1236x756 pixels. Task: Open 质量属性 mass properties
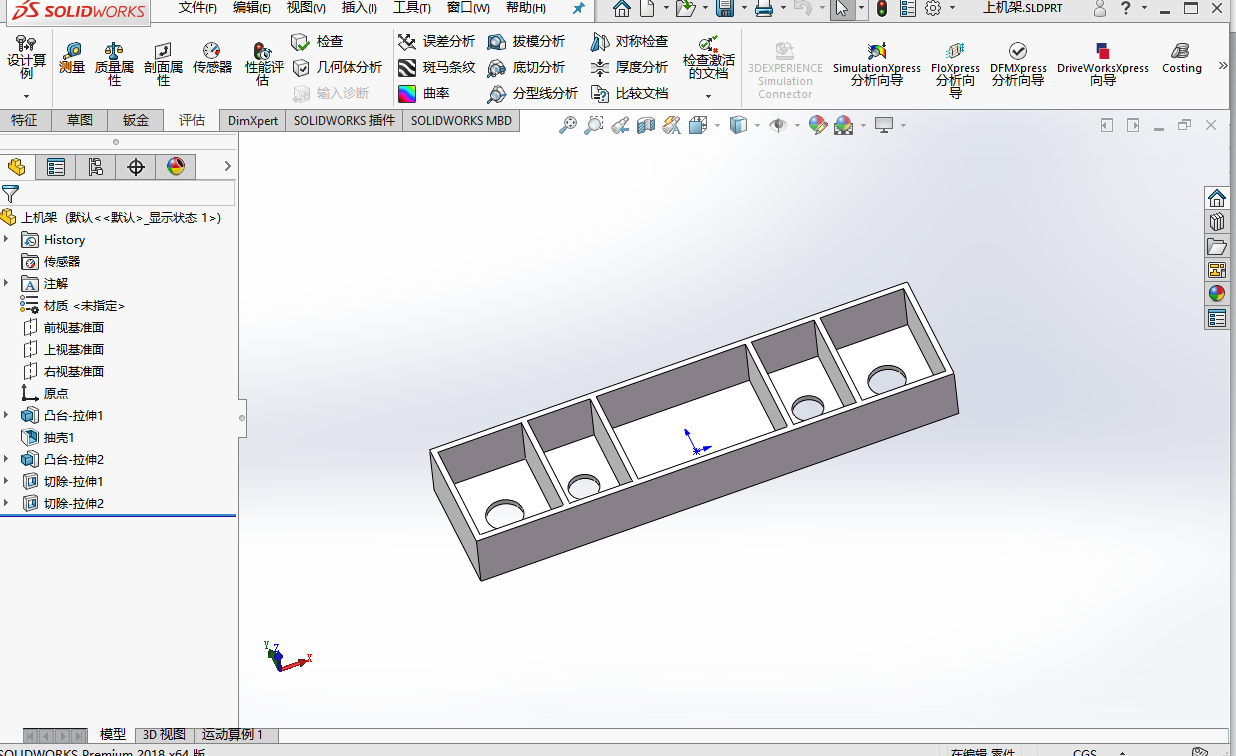114,64
